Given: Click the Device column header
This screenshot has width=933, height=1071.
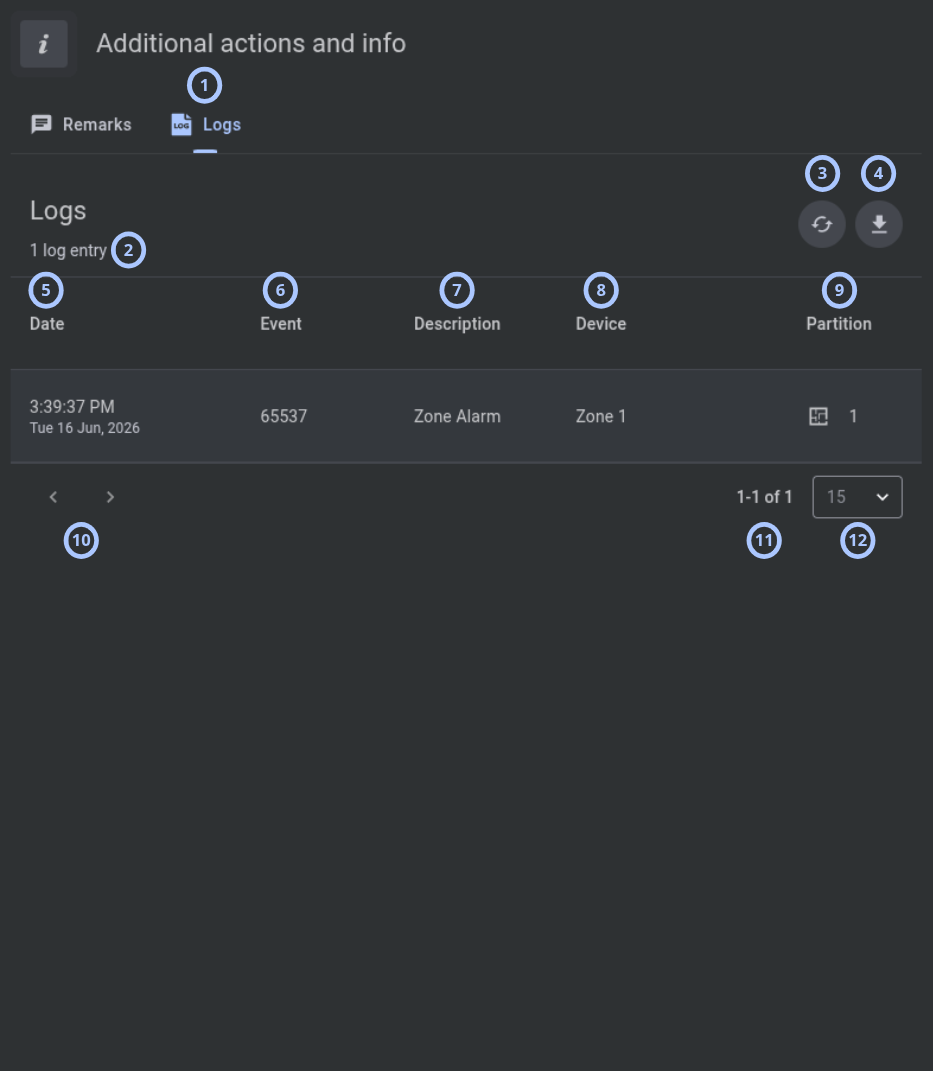Looking at the screenshot, I should [601, 324].
